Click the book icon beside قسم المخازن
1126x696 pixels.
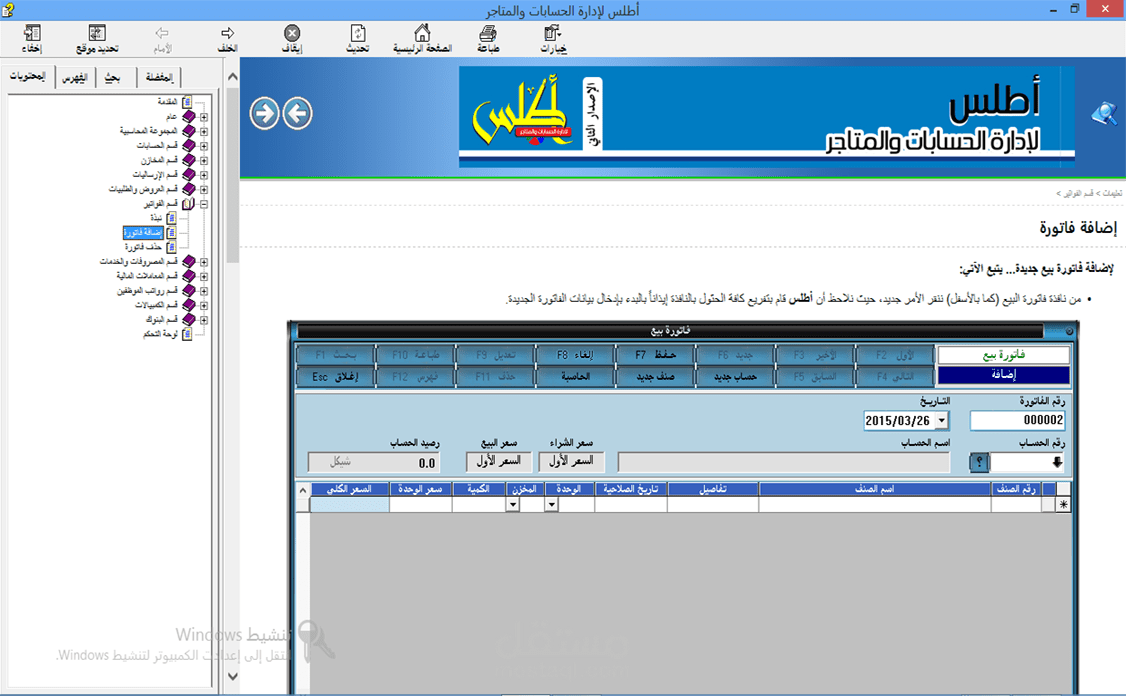pyautogui.click(x=189, y=160)
